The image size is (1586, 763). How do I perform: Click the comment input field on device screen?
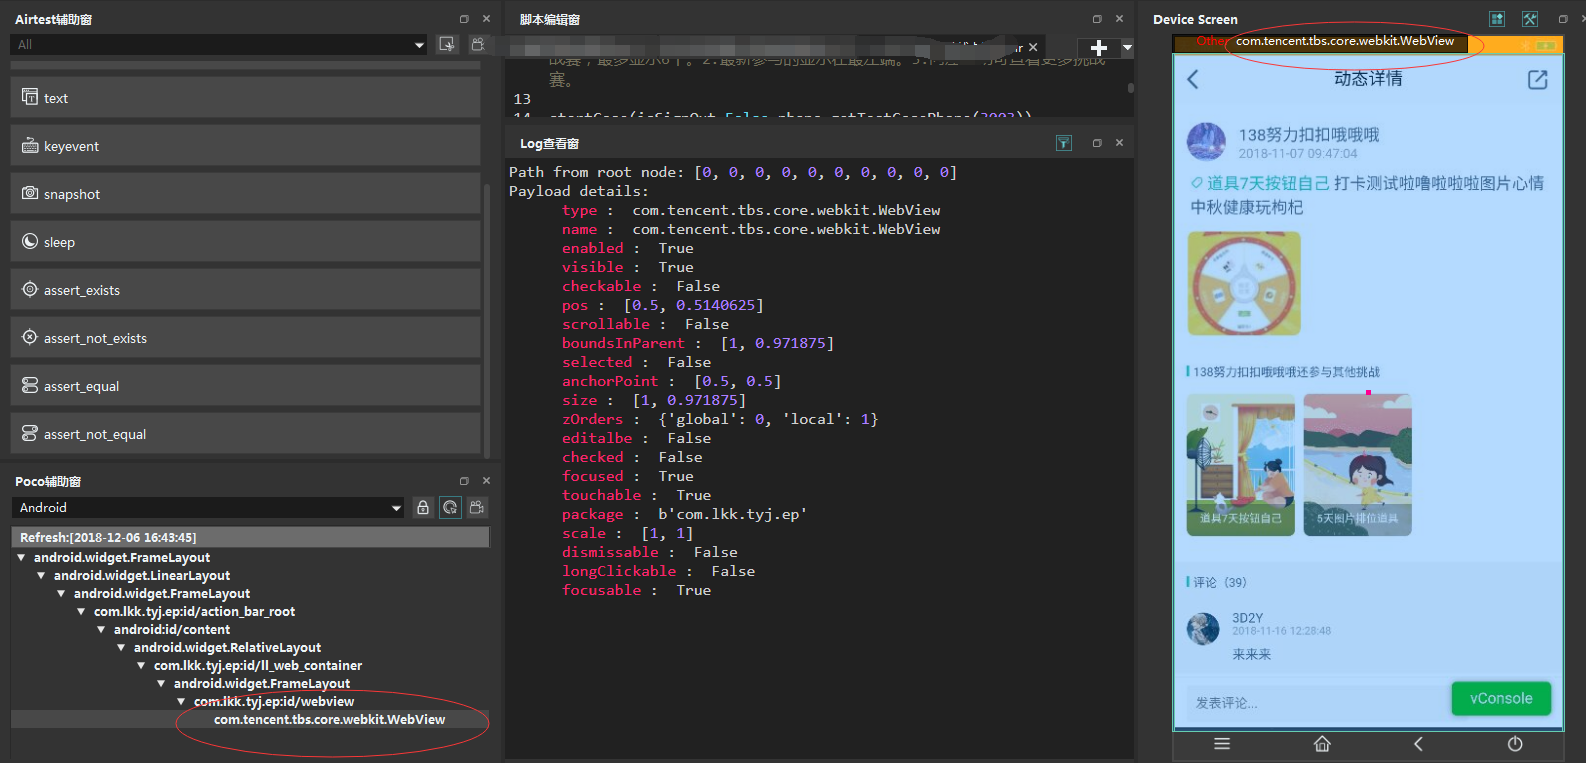1317,702
